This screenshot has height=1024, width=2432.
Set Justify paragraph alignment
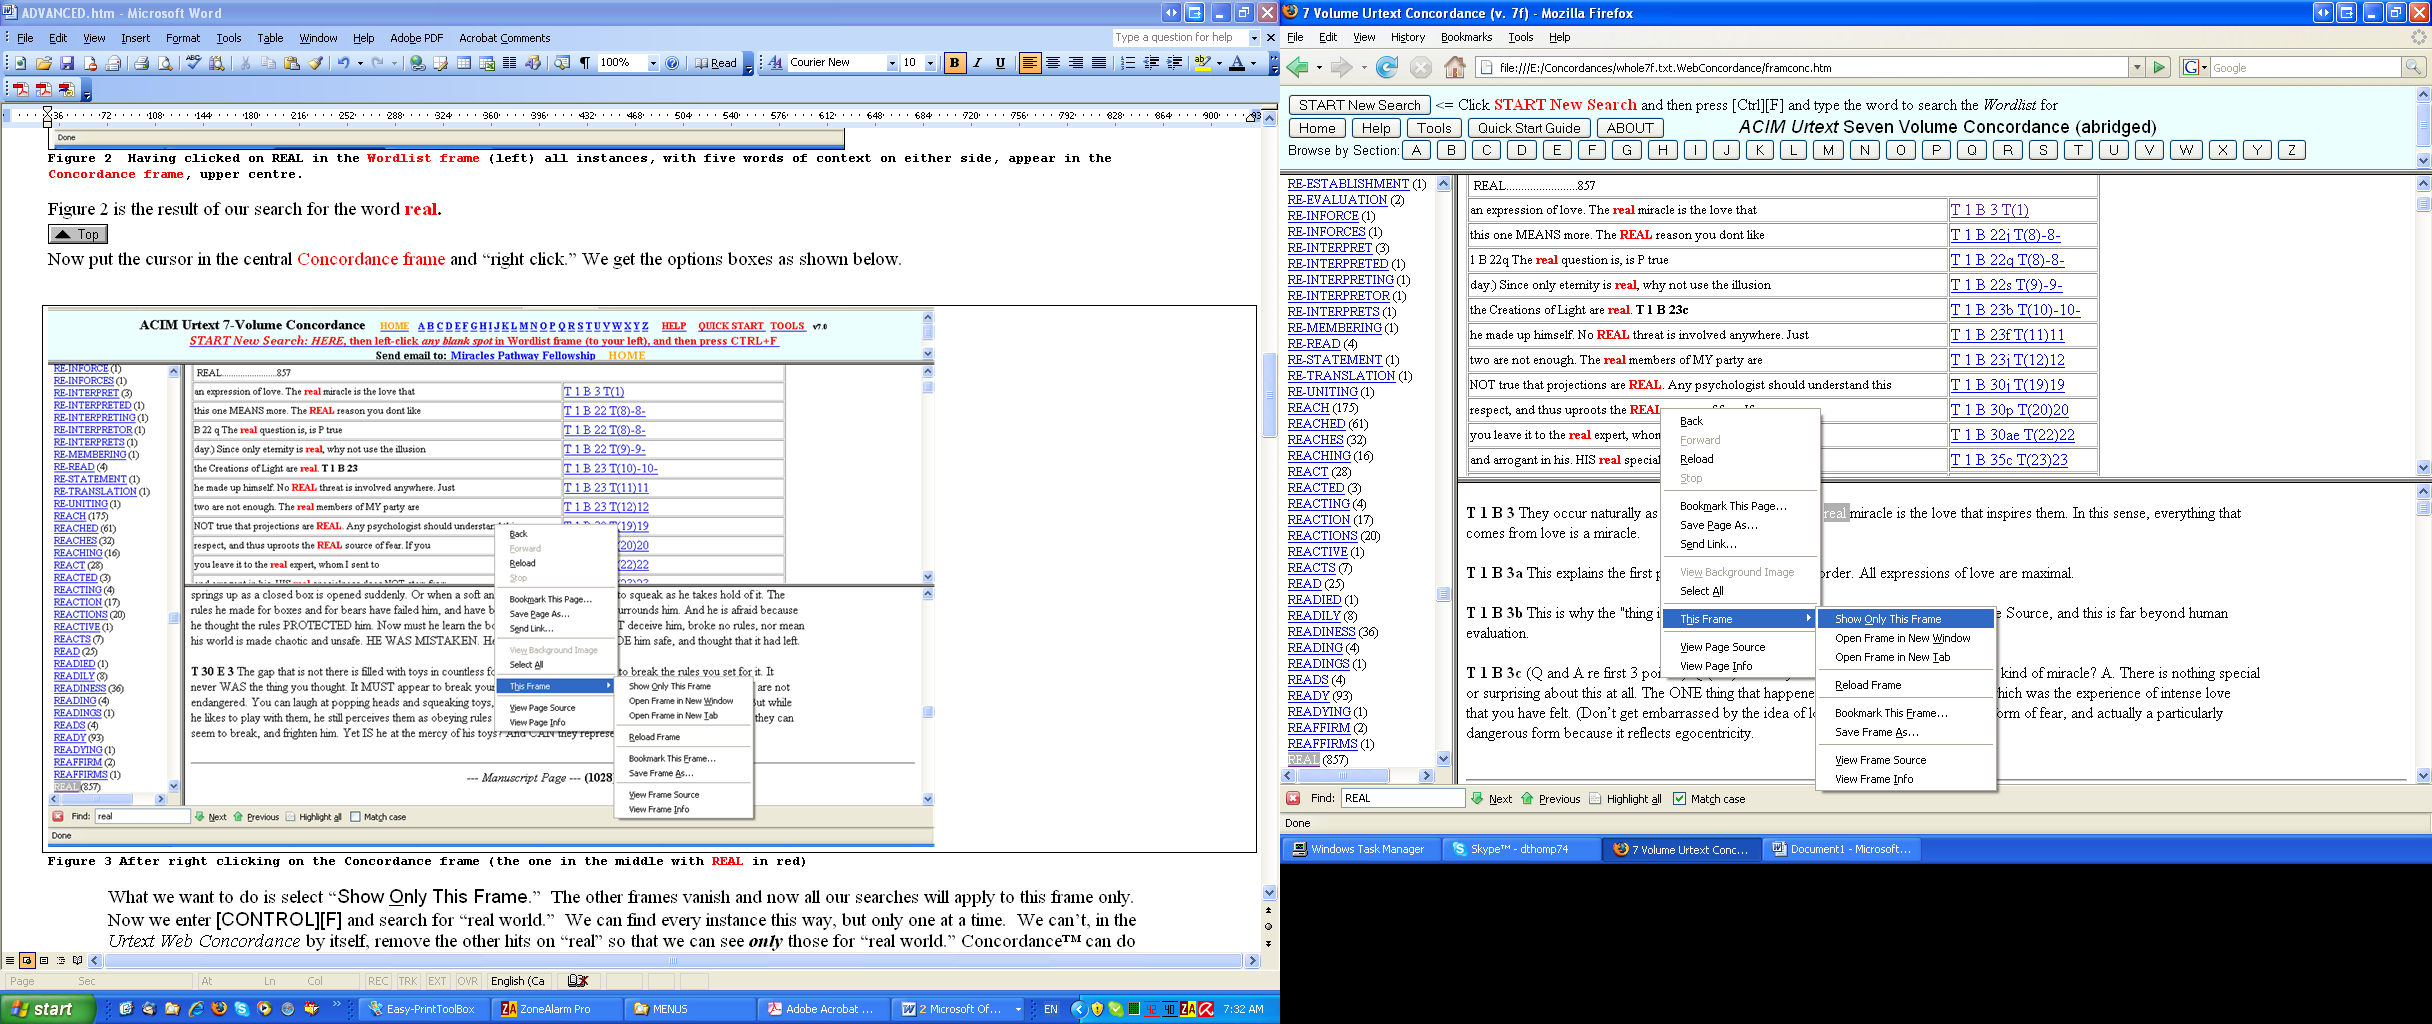[x=1099, y=63]
